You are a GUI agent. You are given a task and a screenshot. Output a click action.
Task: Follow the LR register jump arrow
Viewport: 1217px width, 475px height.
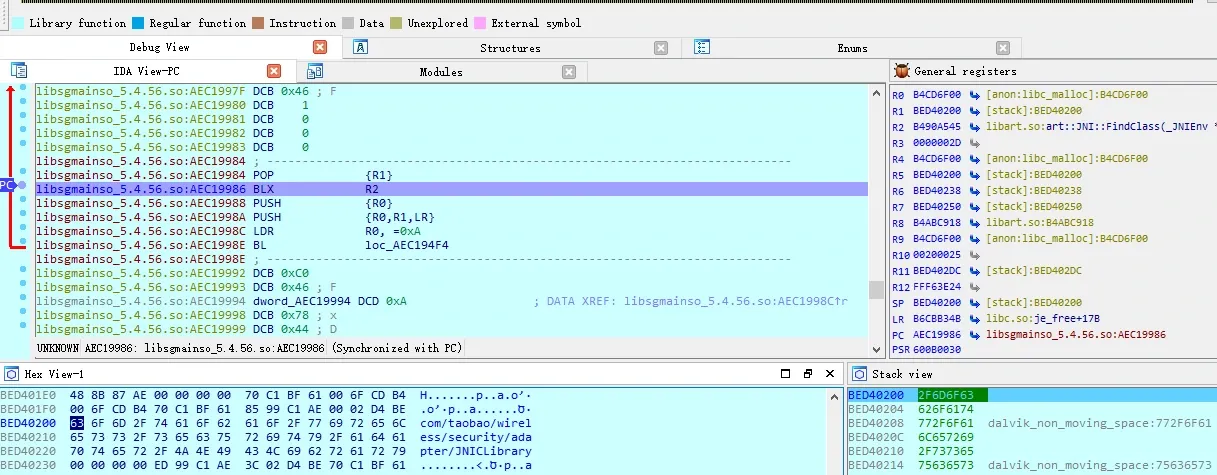pyautogui.click(x=974, y=318)
